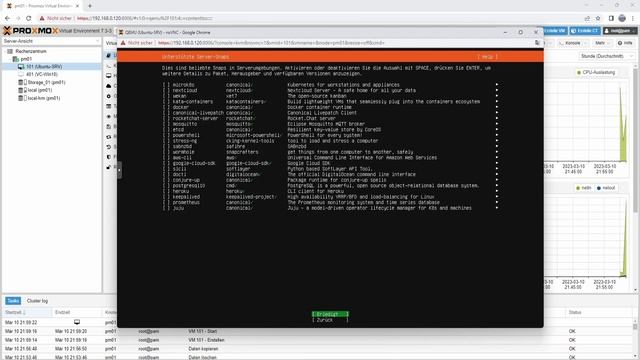Open the Chrome side panel icon
Screen dimensions: 640x360
point(611,18)
